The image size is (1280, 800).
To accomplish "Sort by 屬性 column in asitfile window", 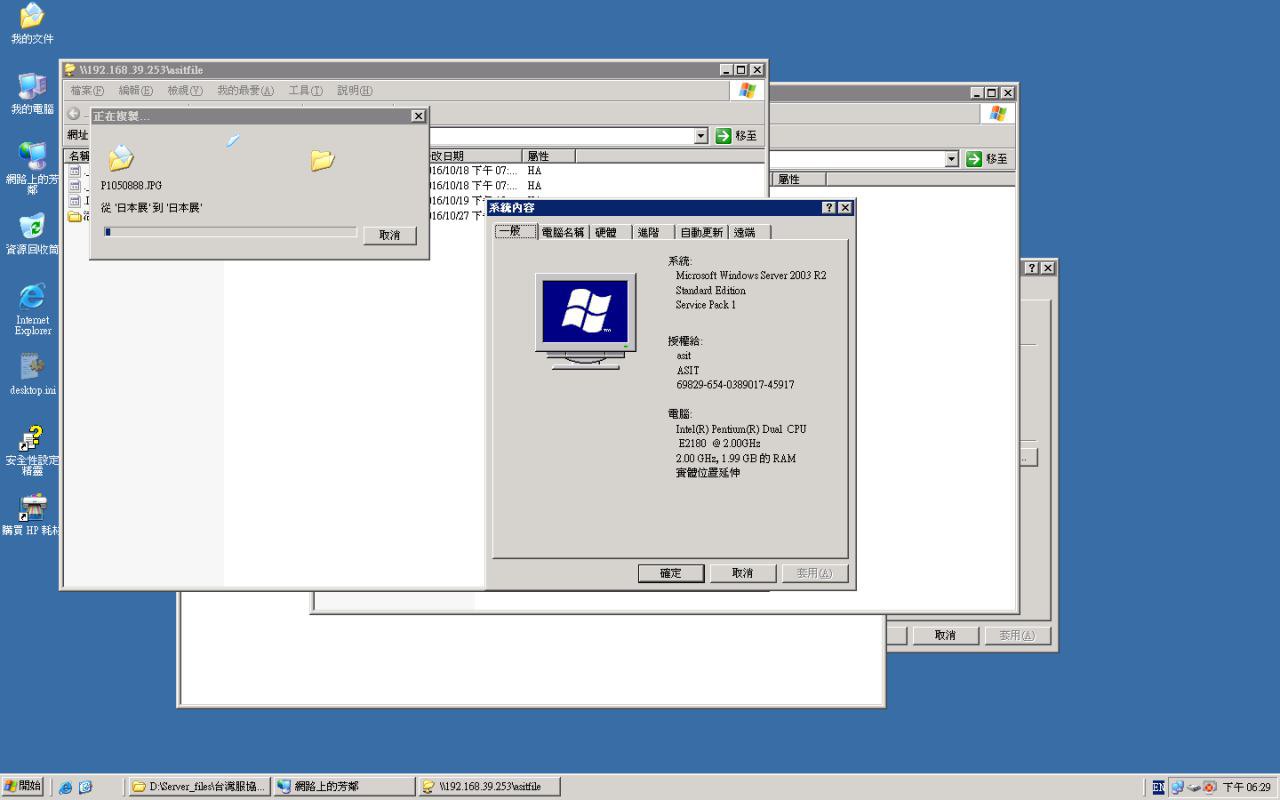I will (x=549, y=156).
